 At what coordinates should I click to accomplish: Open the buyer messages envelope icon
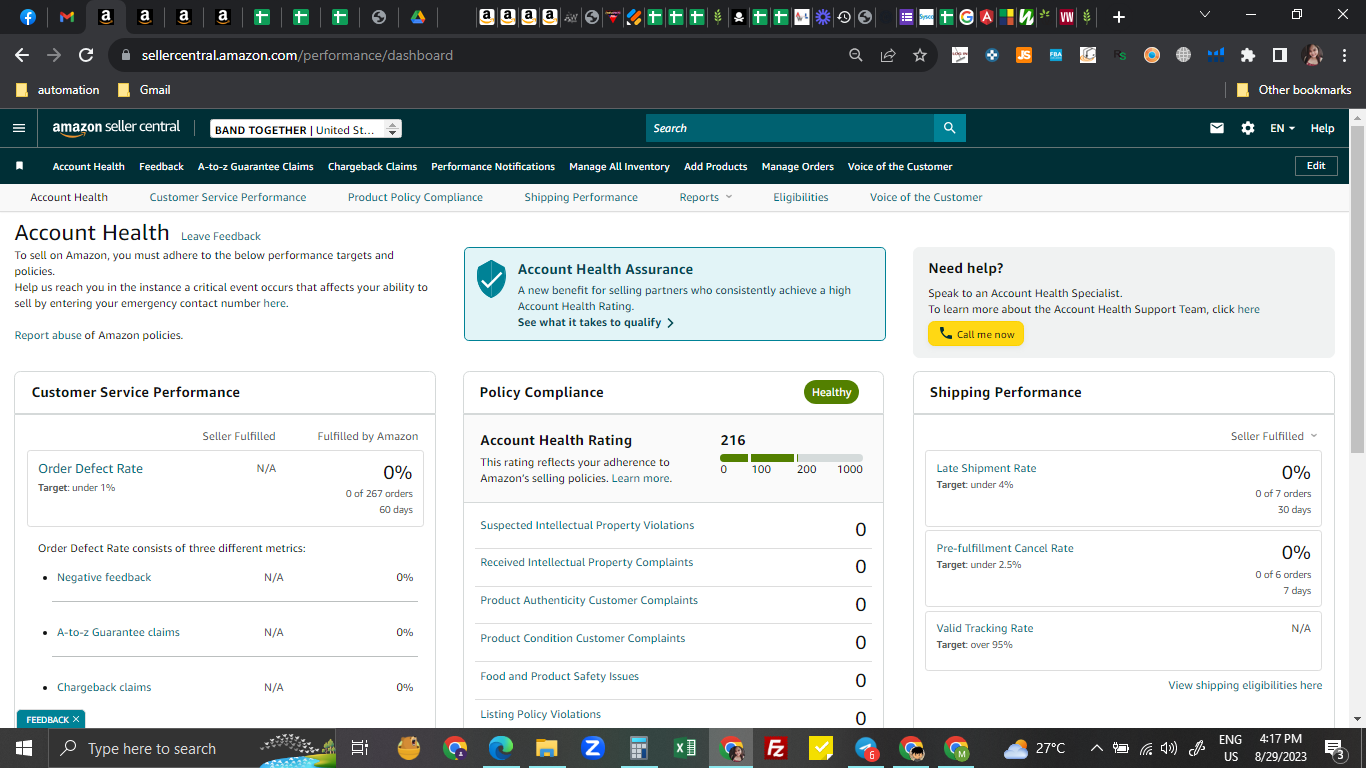click(1217, 128)
